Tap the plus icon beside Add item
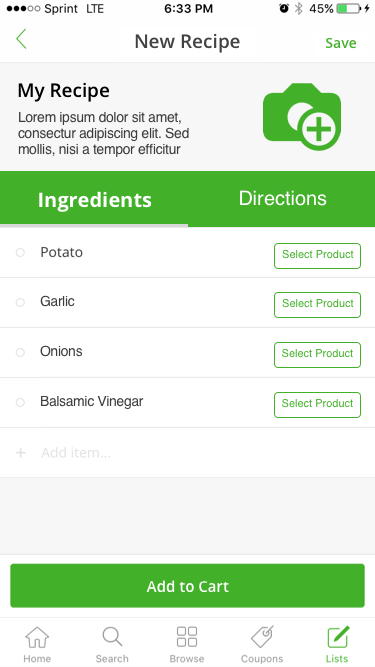Image resolution: width=375 pixels, height=667 pixels. point(20,453)
